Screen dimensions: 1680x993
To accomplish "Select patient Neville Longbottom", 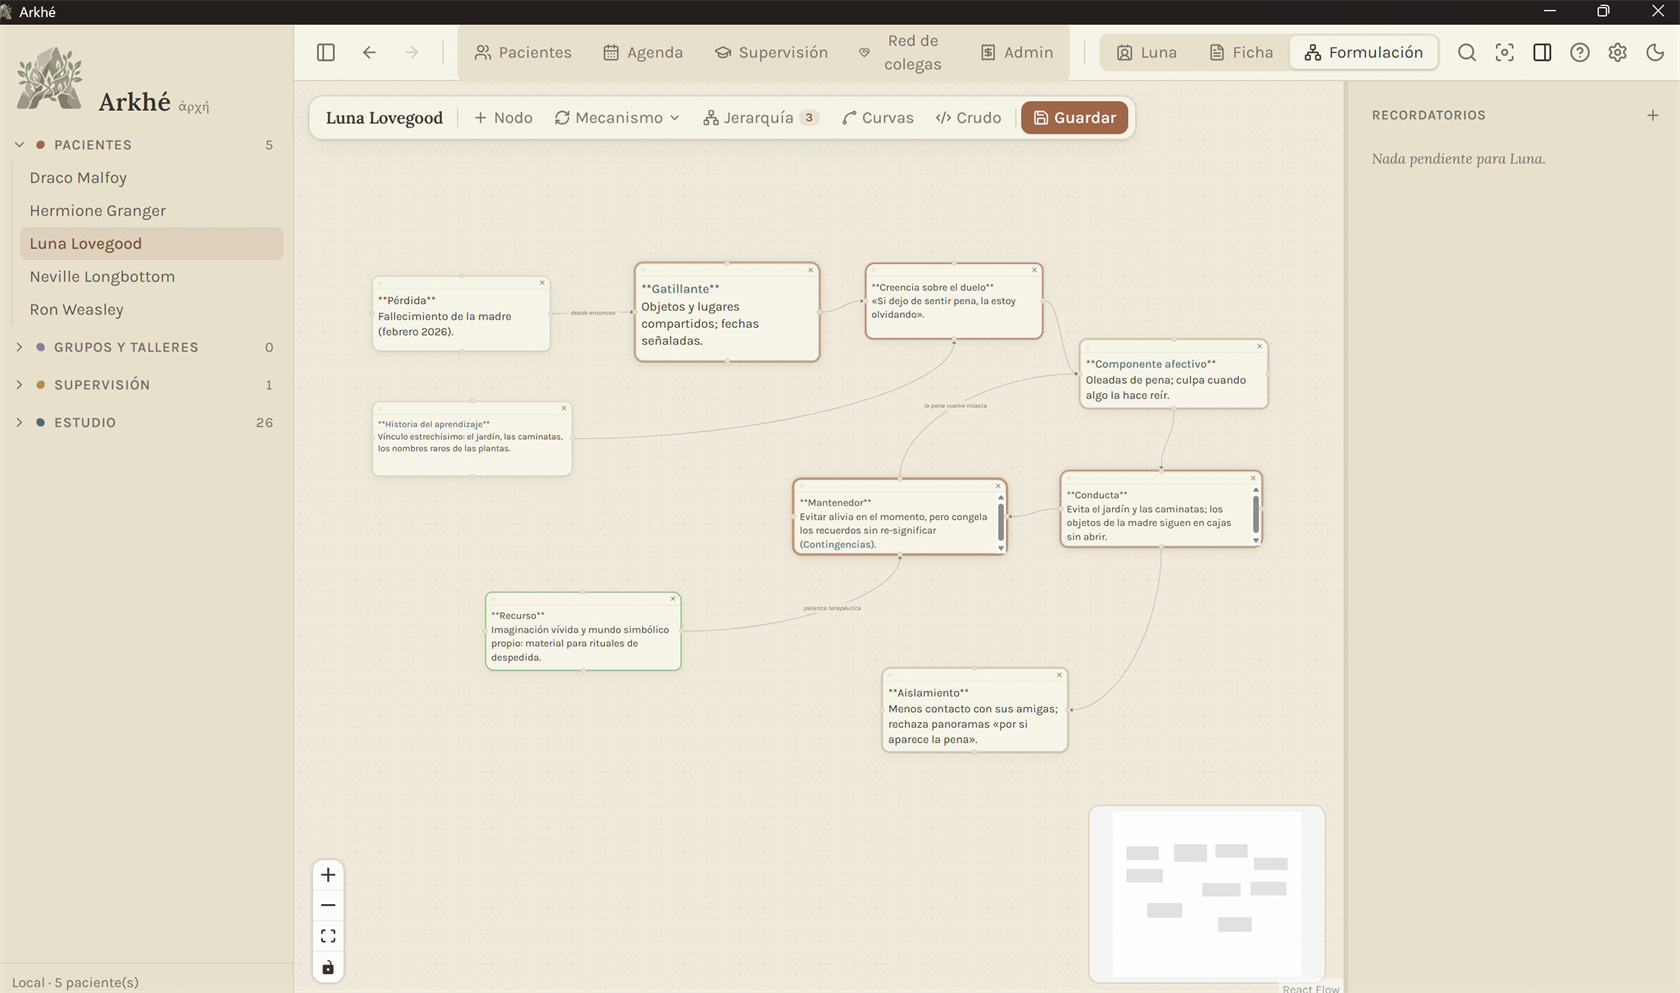I will coord(151,277).
